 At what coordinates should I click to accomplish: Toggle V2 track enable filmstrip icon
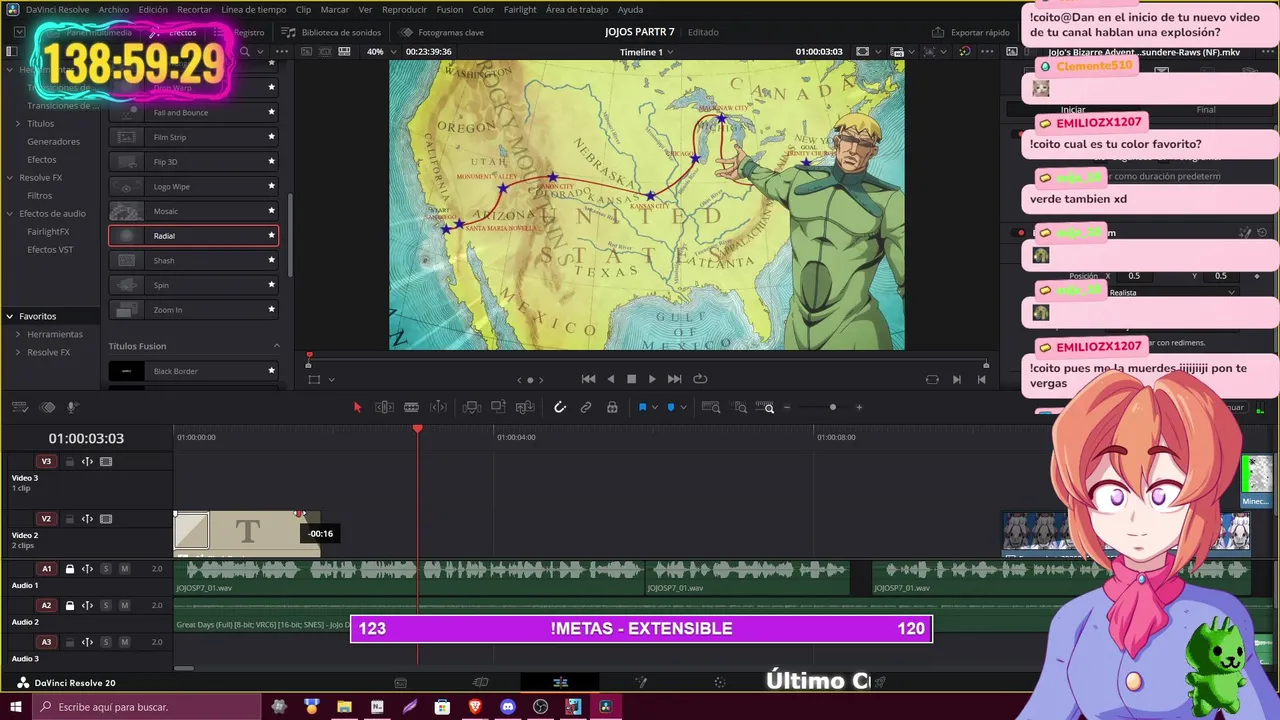[x=106, y=519]
